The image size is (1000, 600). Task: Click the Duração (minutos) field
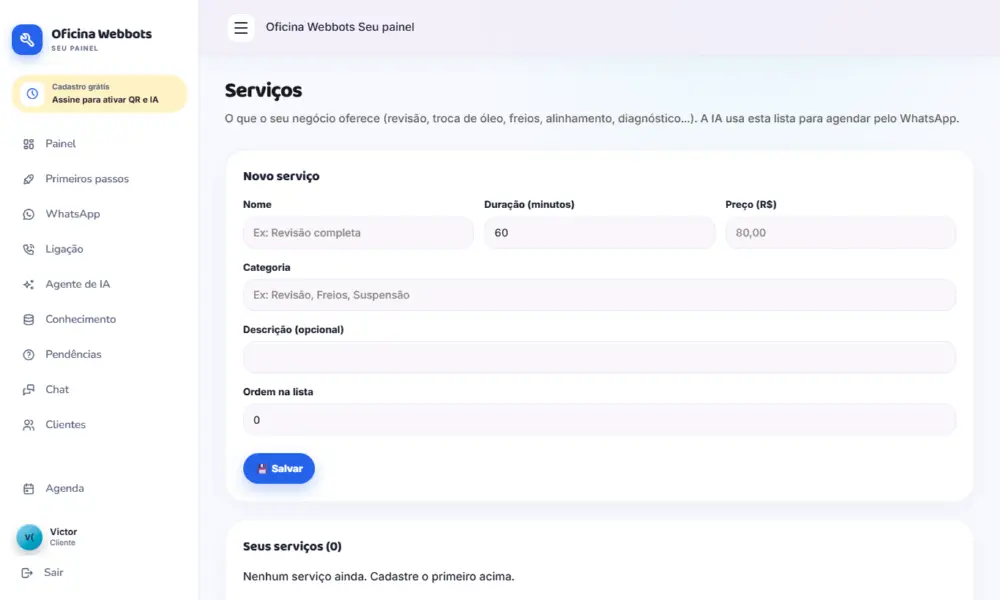pos(599,233)
